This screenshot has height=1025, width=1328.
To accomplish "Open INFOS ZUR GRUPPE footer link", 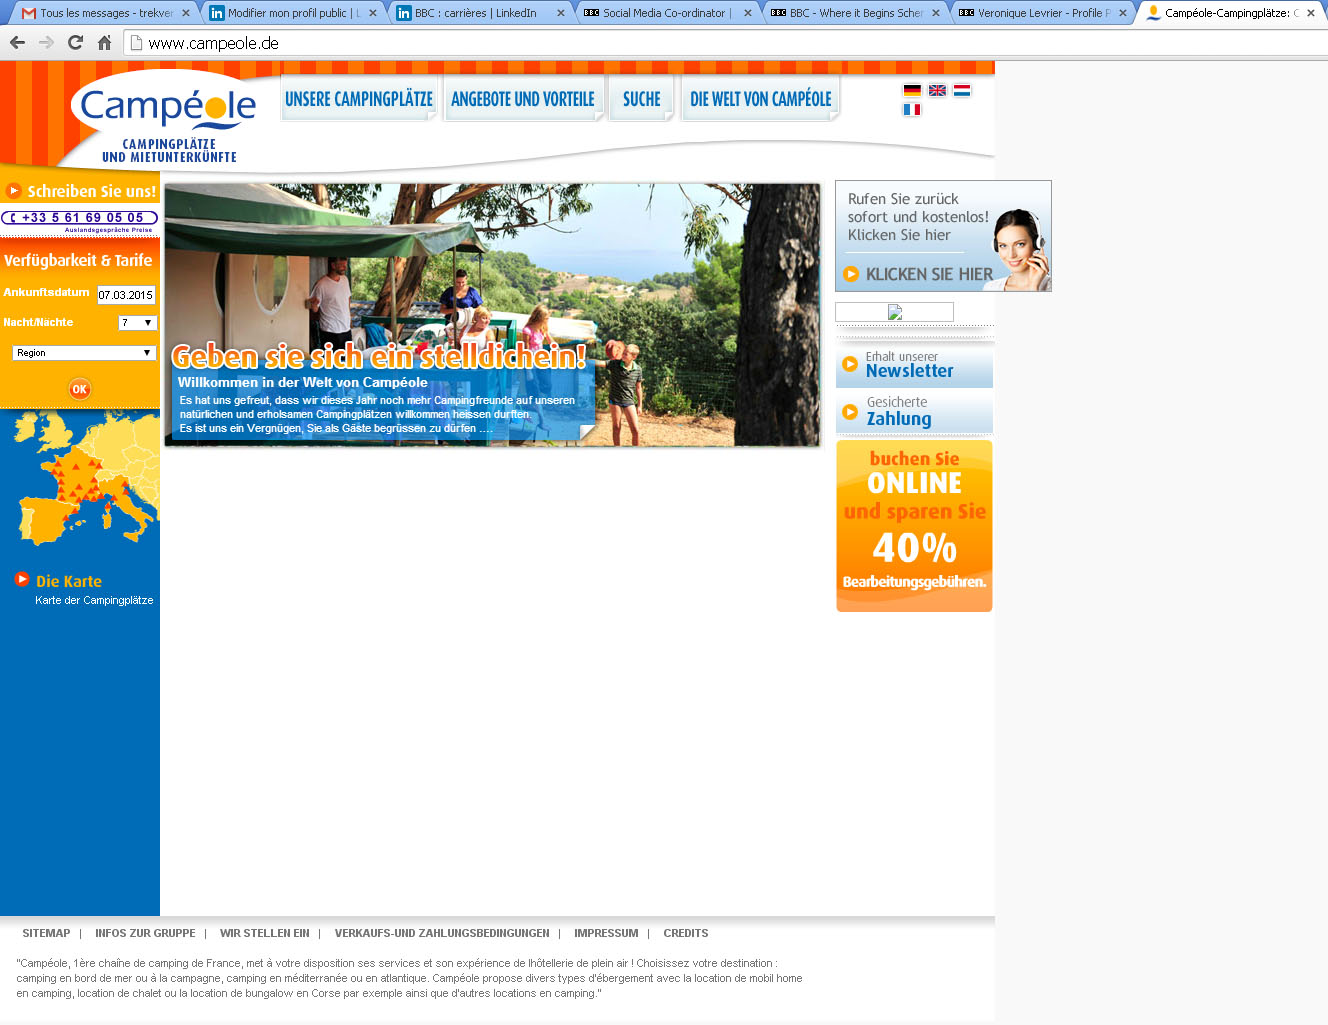I will 145,933.
